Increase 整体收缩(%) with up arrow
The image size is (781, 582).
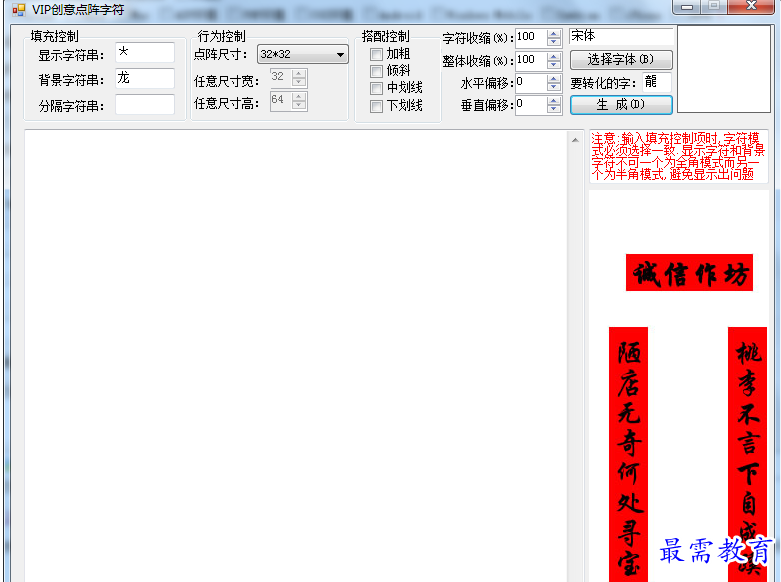[x=554, y=57]
